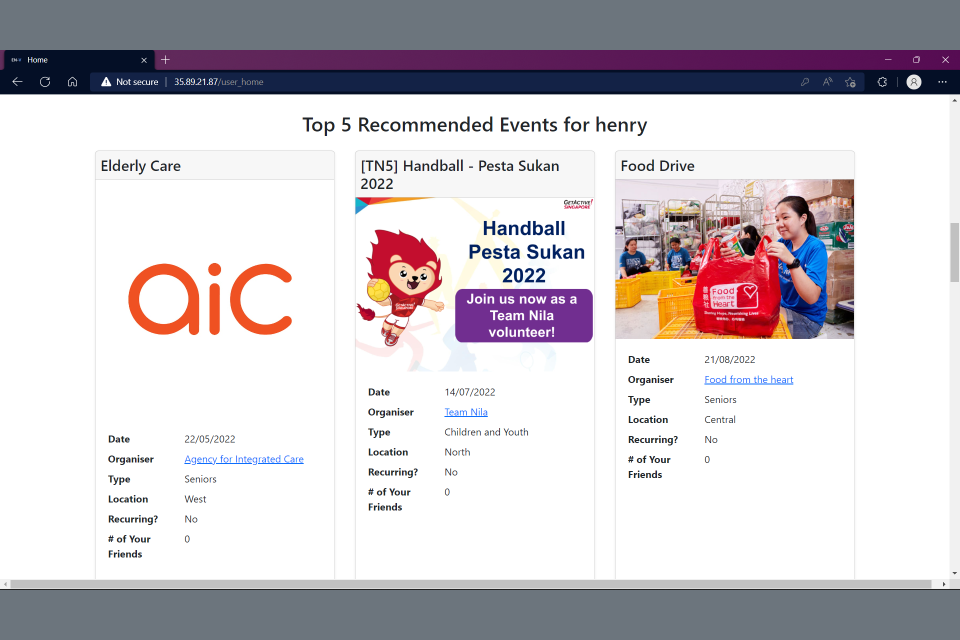Screen dimensions: 960x640
Task: Select the Home browser tab
Action: [80, 60]
